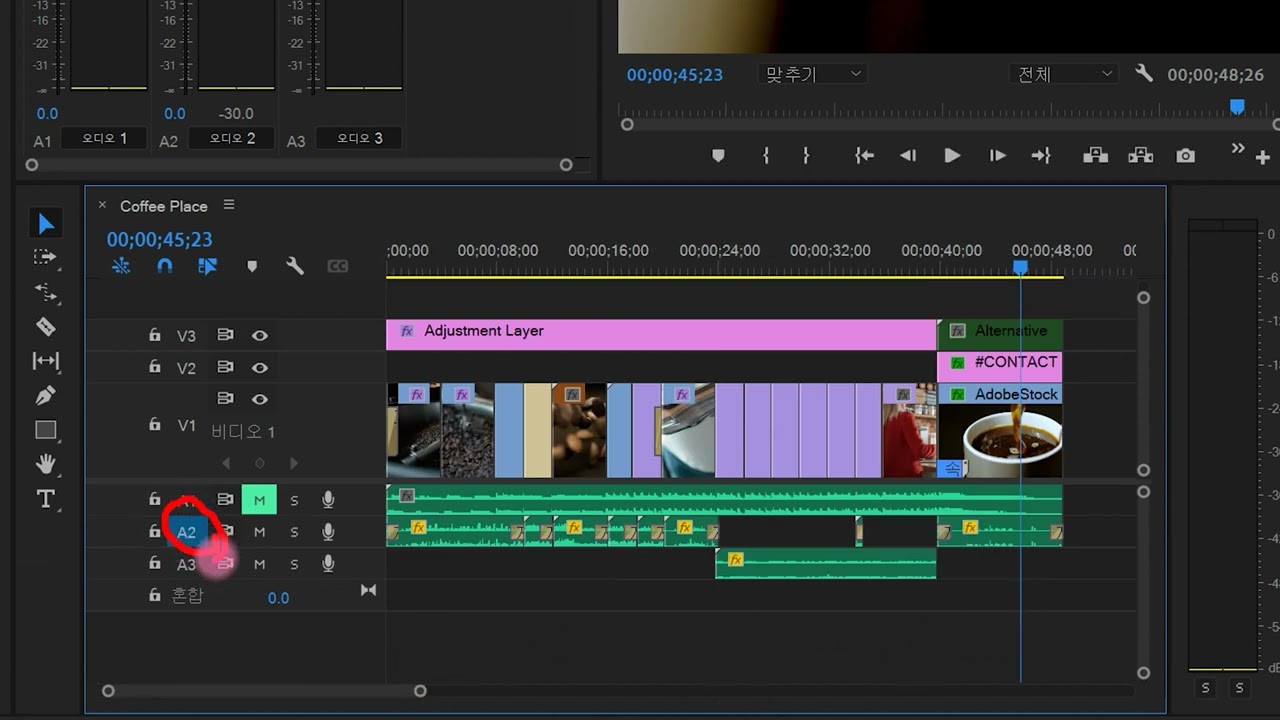
Task: Click the Snap magnet icon in timeline
Action: click(165, 266)
